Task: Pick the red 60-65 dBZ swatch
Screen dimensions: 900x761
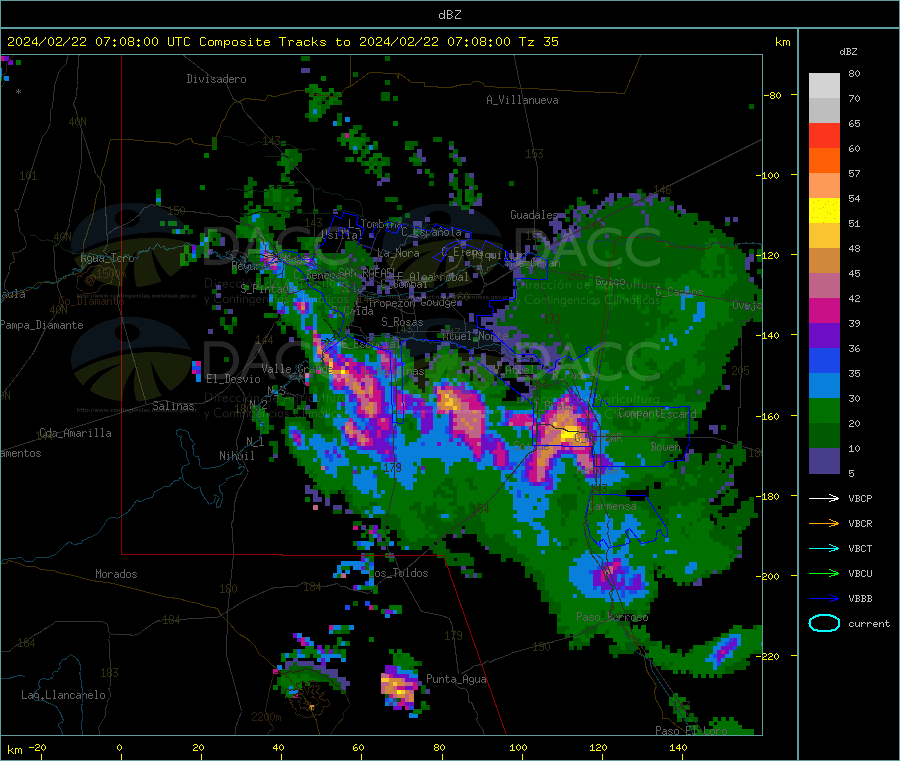Action: [x=824, y=135]
